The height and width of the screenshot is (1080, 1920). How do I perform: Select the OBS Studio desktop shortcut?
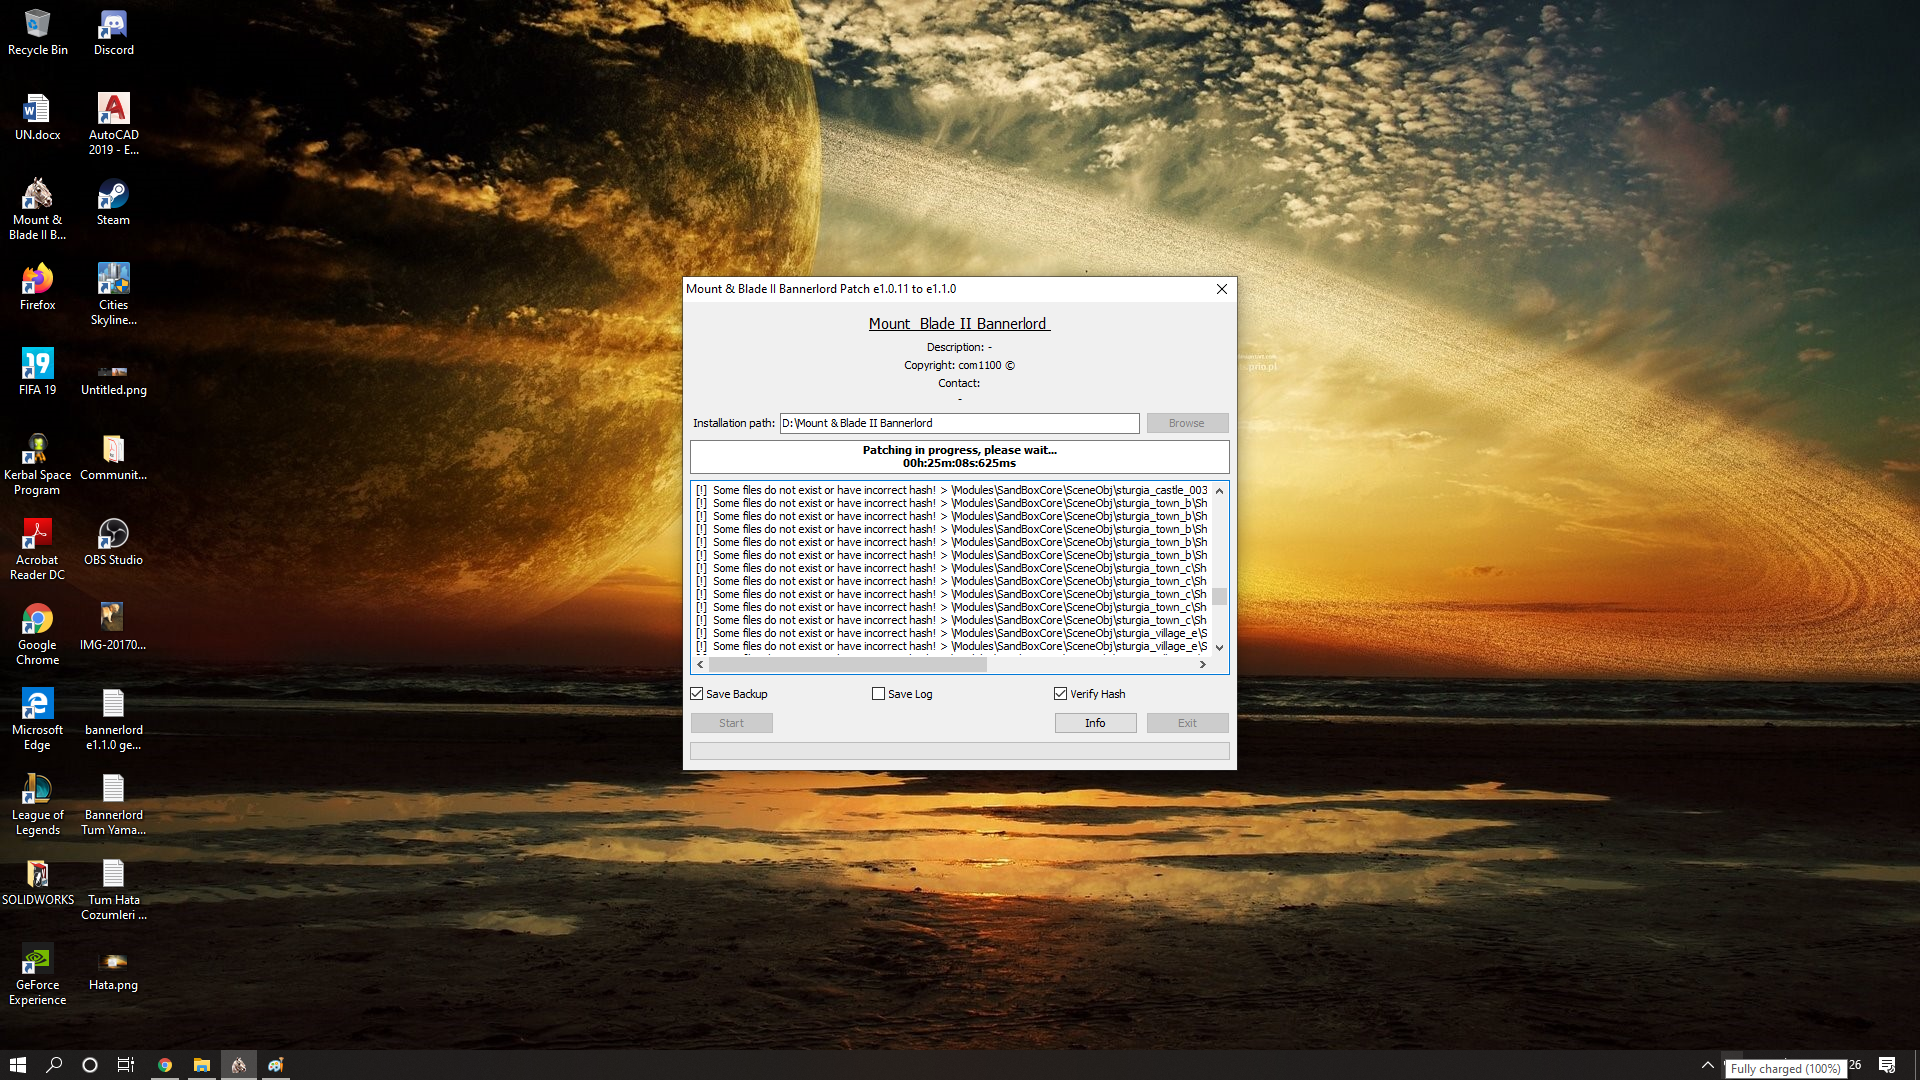(x=113, y=542)
